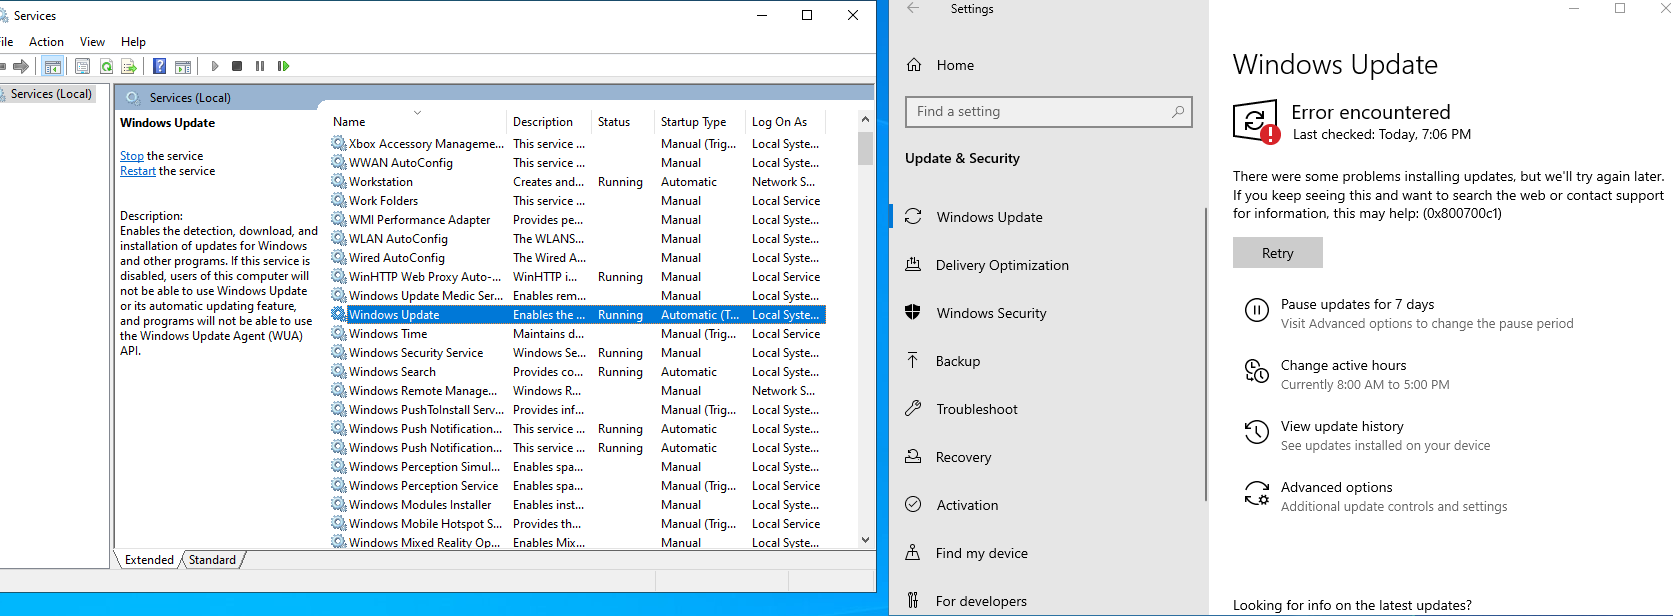Open the View menu in Services

[92, 42]
